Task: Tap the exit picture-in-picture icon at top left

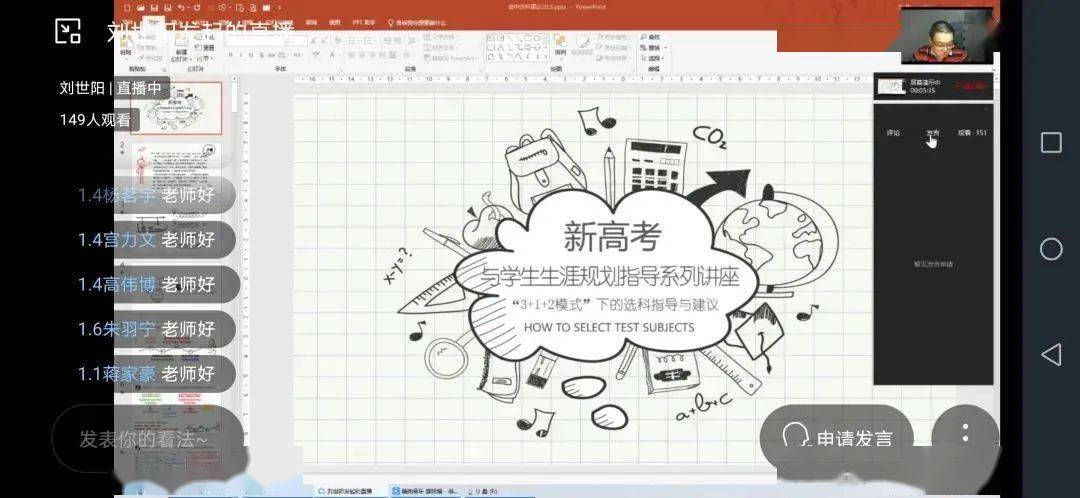Action: click(68, 31)
